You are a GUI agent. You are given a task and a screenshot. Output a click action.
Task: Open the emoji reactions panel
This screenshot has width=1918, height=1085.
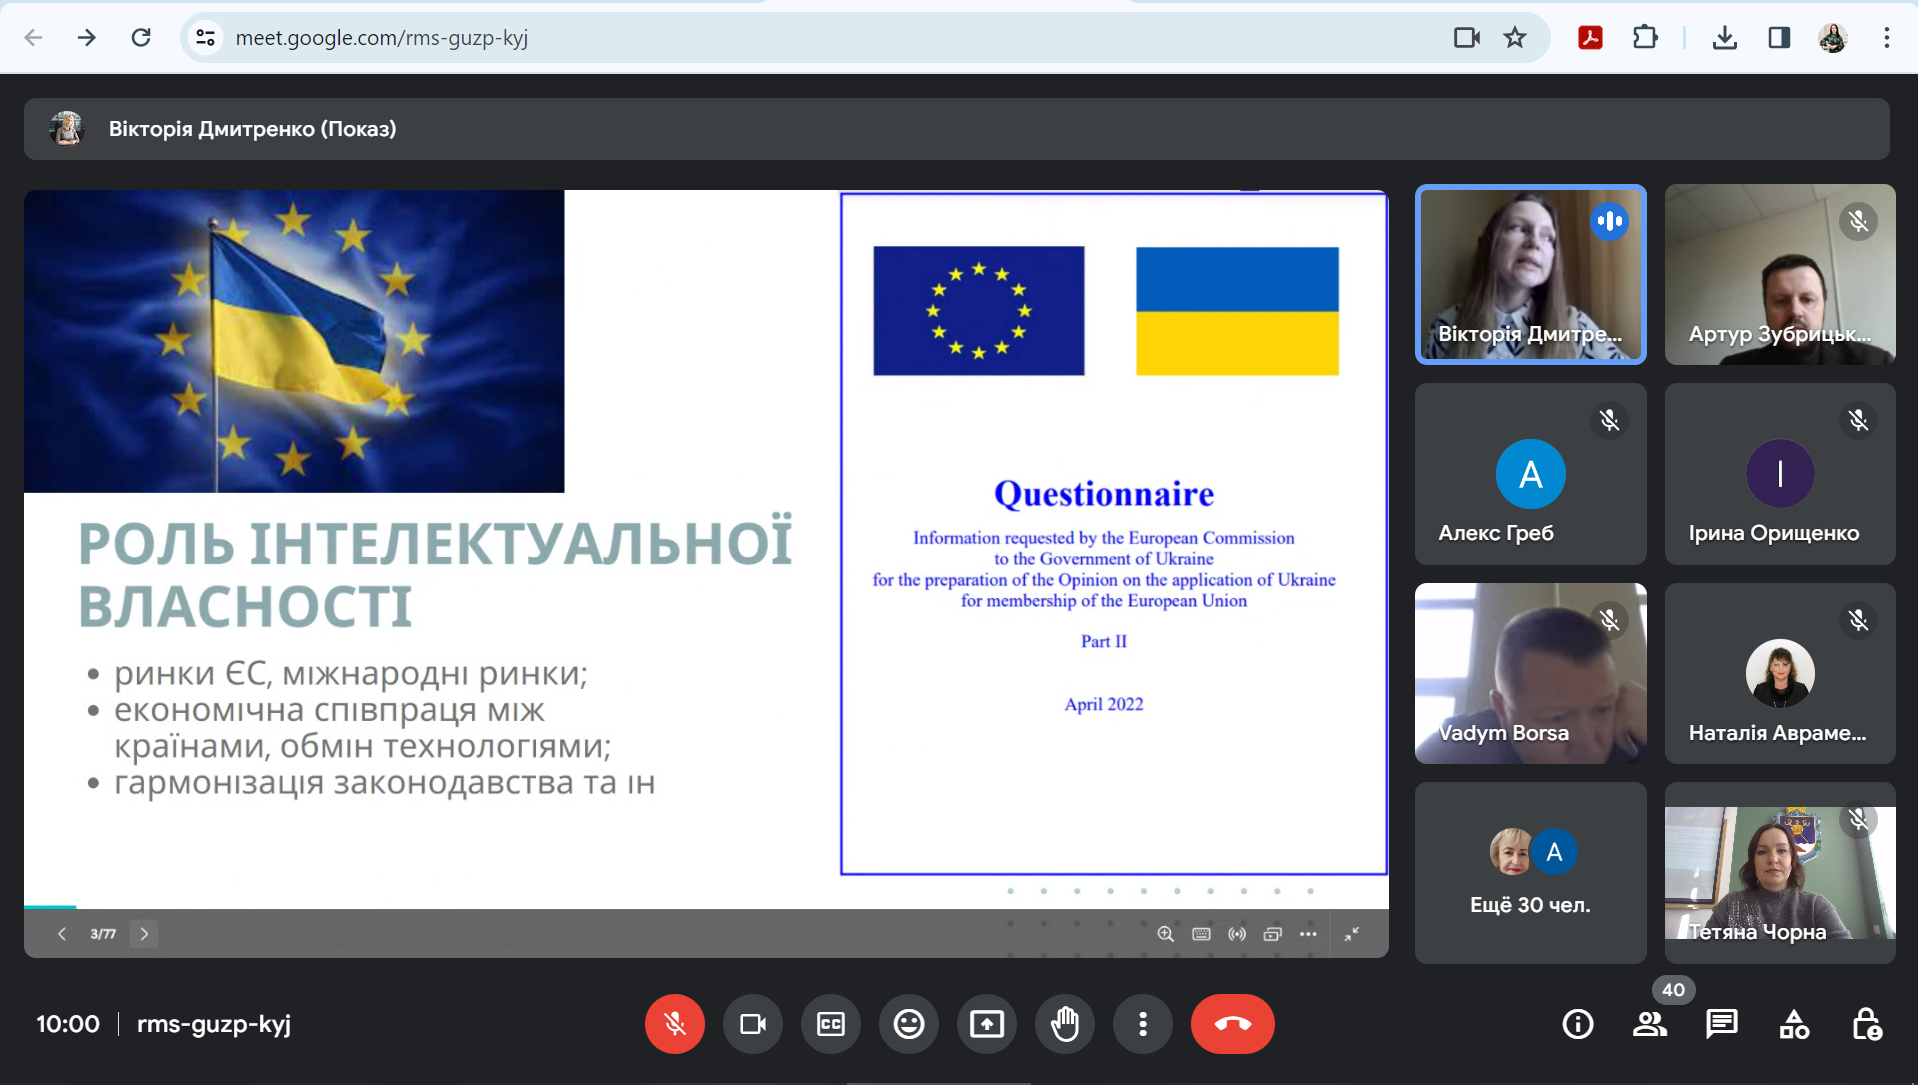(x=909, y=1024)
